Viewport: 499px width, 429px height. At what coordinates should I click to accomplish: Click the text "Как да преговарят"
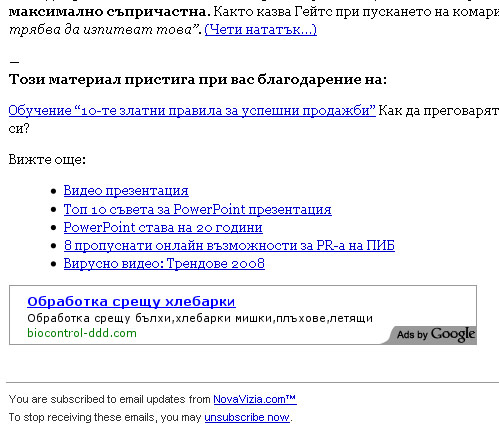439,110
